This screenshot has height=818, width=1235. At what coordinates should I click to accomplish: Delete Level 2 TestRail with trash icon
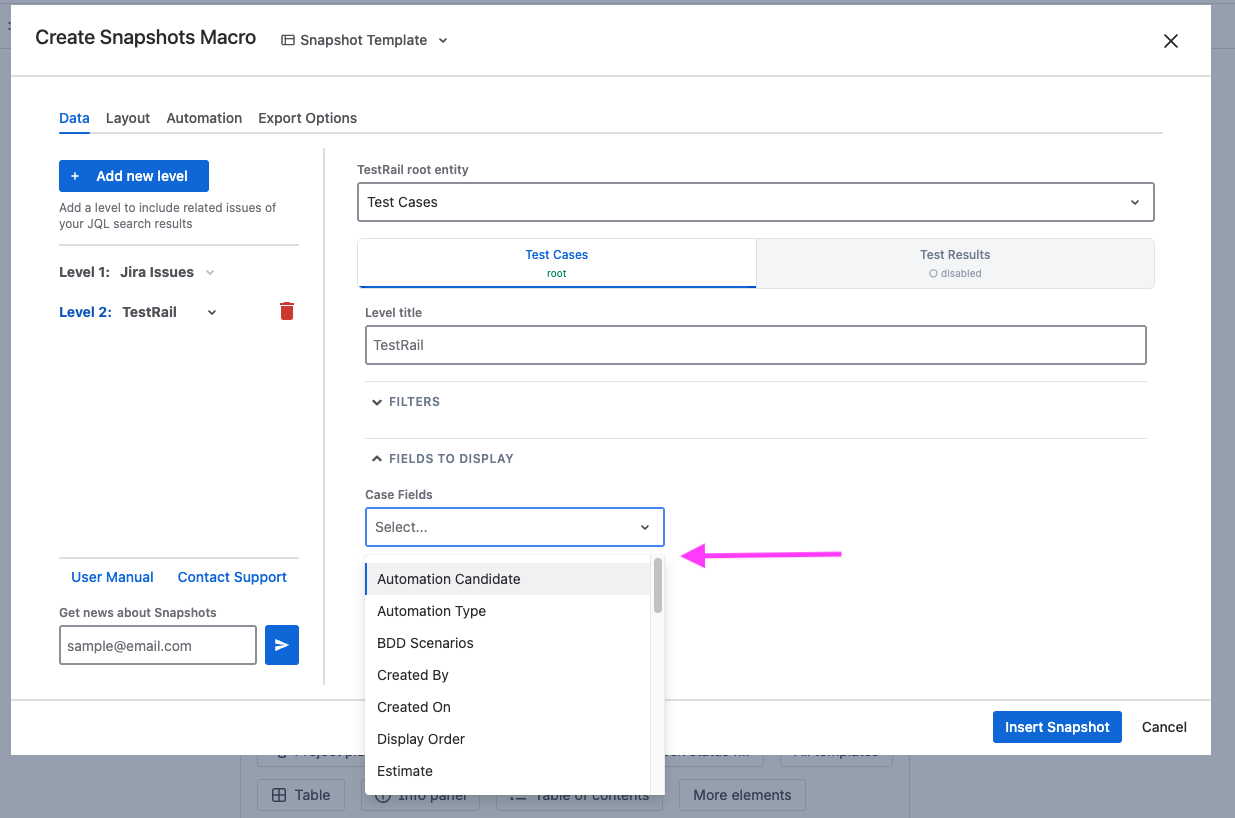click(x=287, y=311)
